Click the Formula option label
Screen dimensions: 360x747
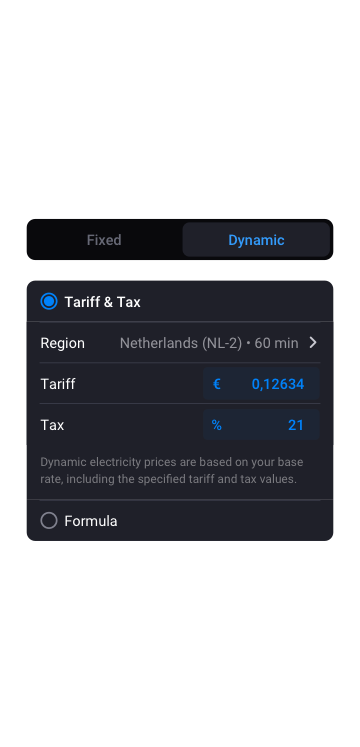click(91, 521)
